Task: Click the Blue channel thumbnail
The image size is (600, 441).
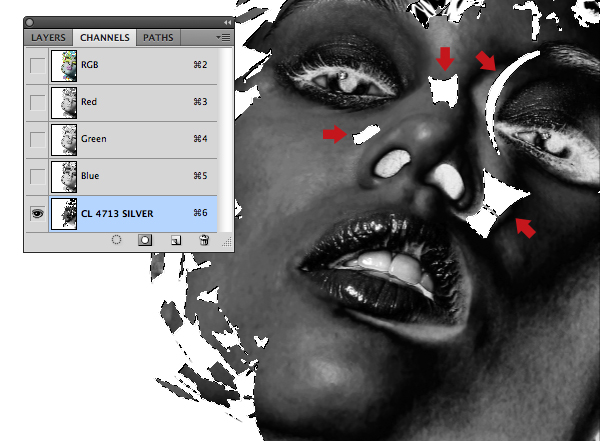Action: [64, 177]
